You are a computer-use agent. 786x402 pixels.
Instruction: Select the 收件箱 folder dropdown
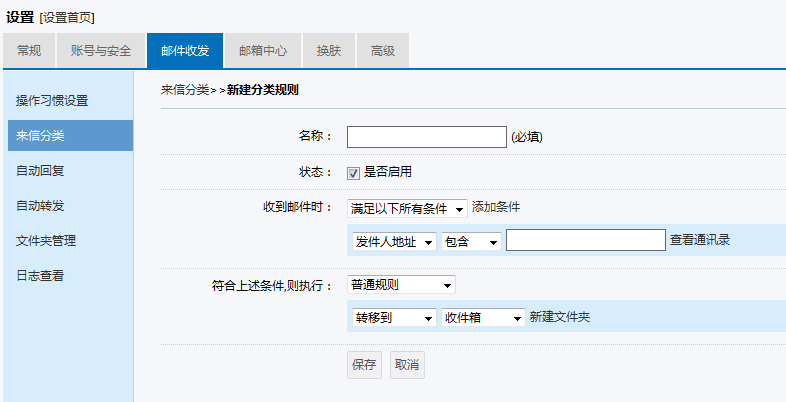(483, 317)
